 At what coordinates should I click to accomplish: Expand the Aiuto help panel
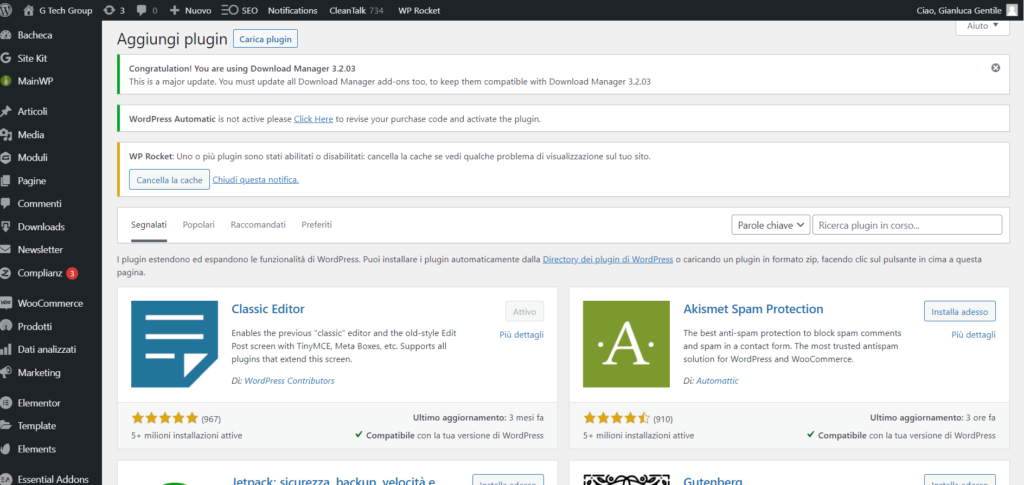982,26
